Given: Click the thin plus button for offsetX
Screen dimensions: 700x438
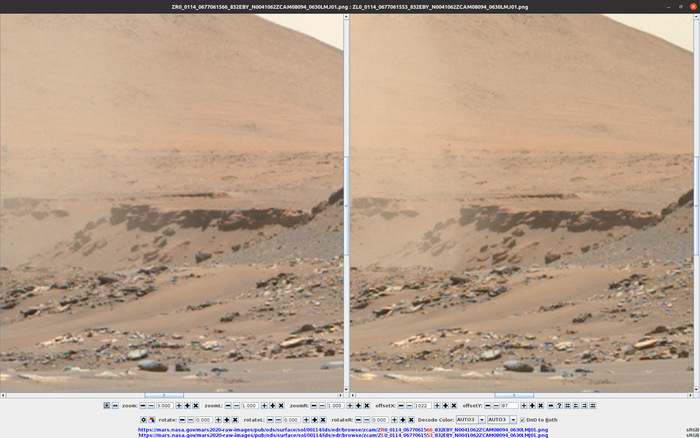Looking at the screenshot, I should pos(437,406).
